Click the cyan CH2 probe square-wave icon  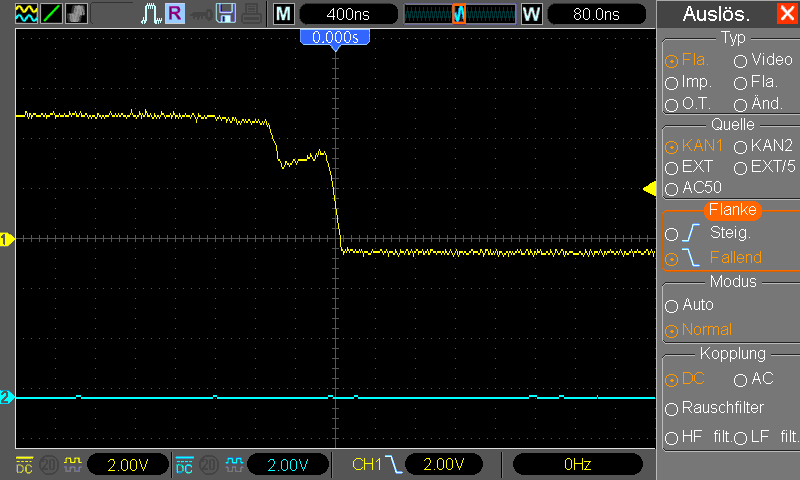[234, 464]
